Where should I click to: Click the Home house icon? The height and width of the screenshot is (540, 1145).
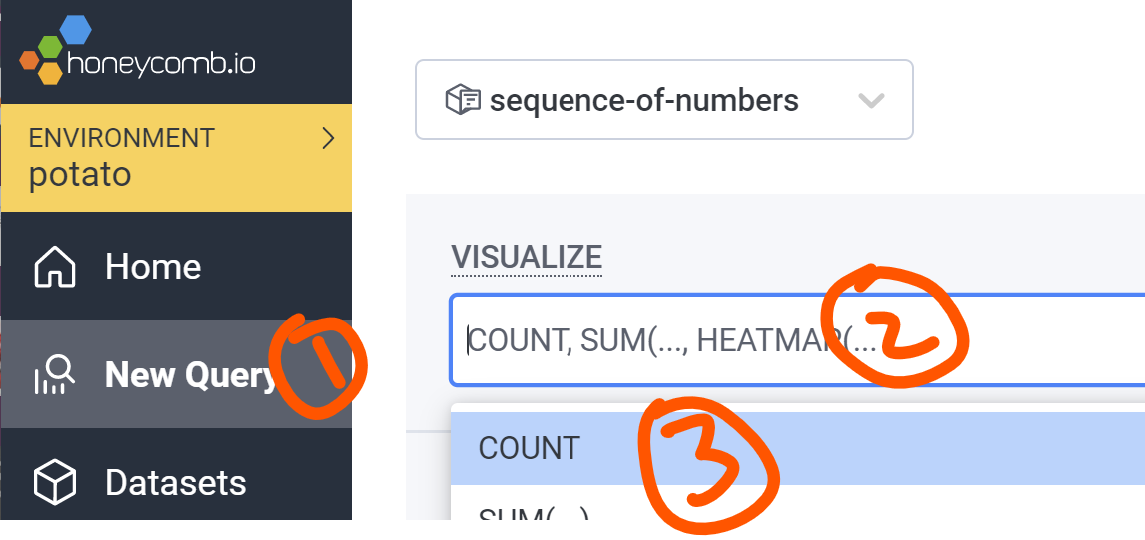coord(55,267)
